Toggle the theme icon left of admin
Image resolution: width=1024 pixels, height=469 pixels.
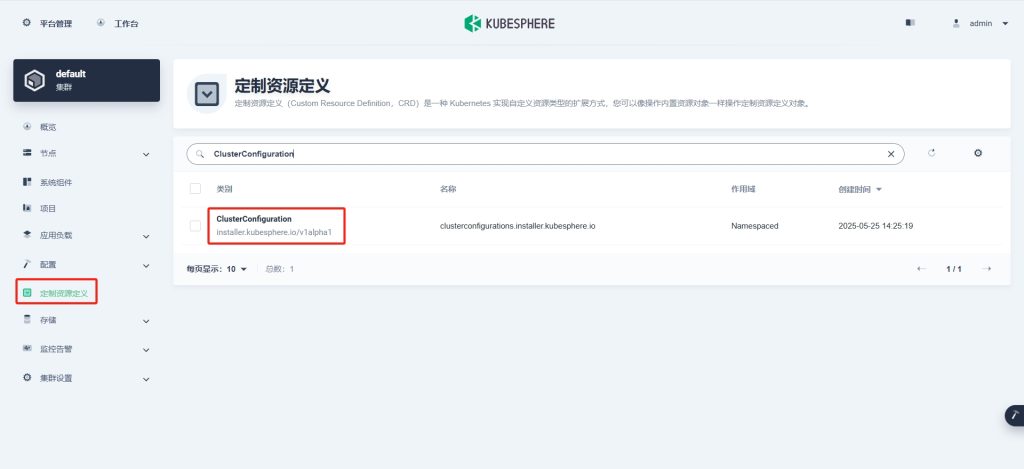910,23
